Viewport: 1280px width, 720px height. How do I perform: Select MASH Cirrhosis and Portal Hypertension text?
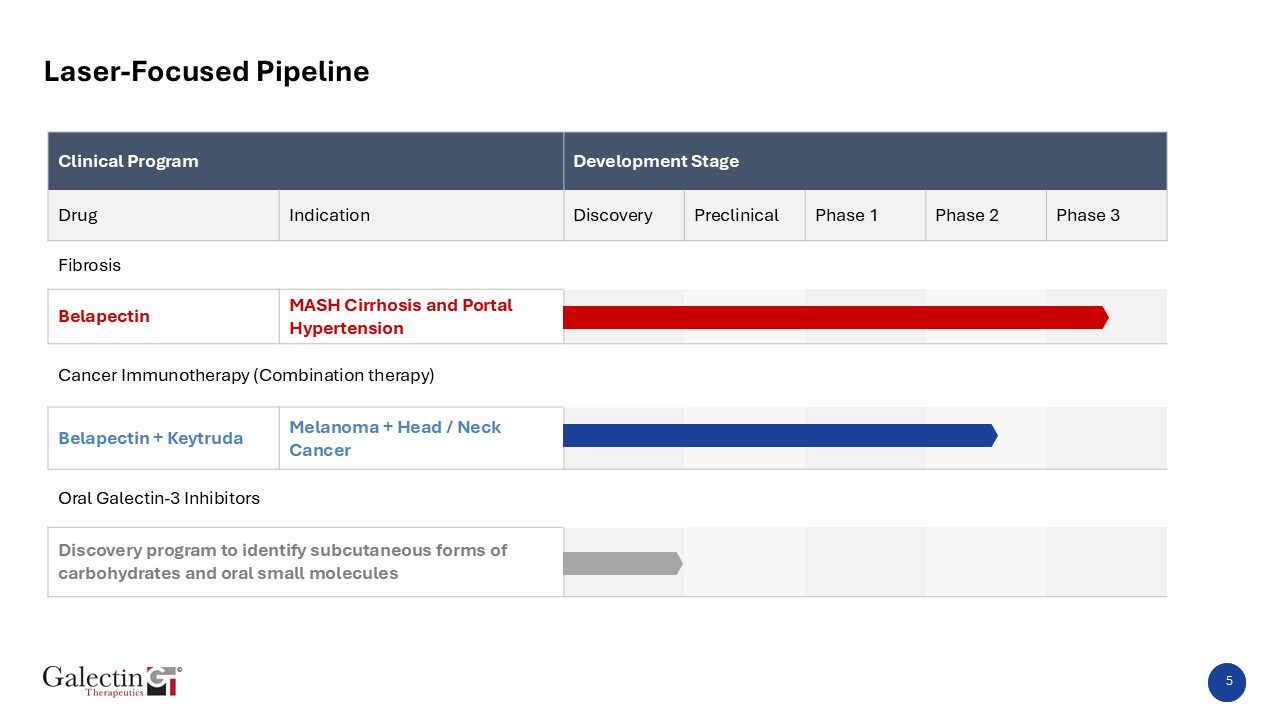coord(401,317)
